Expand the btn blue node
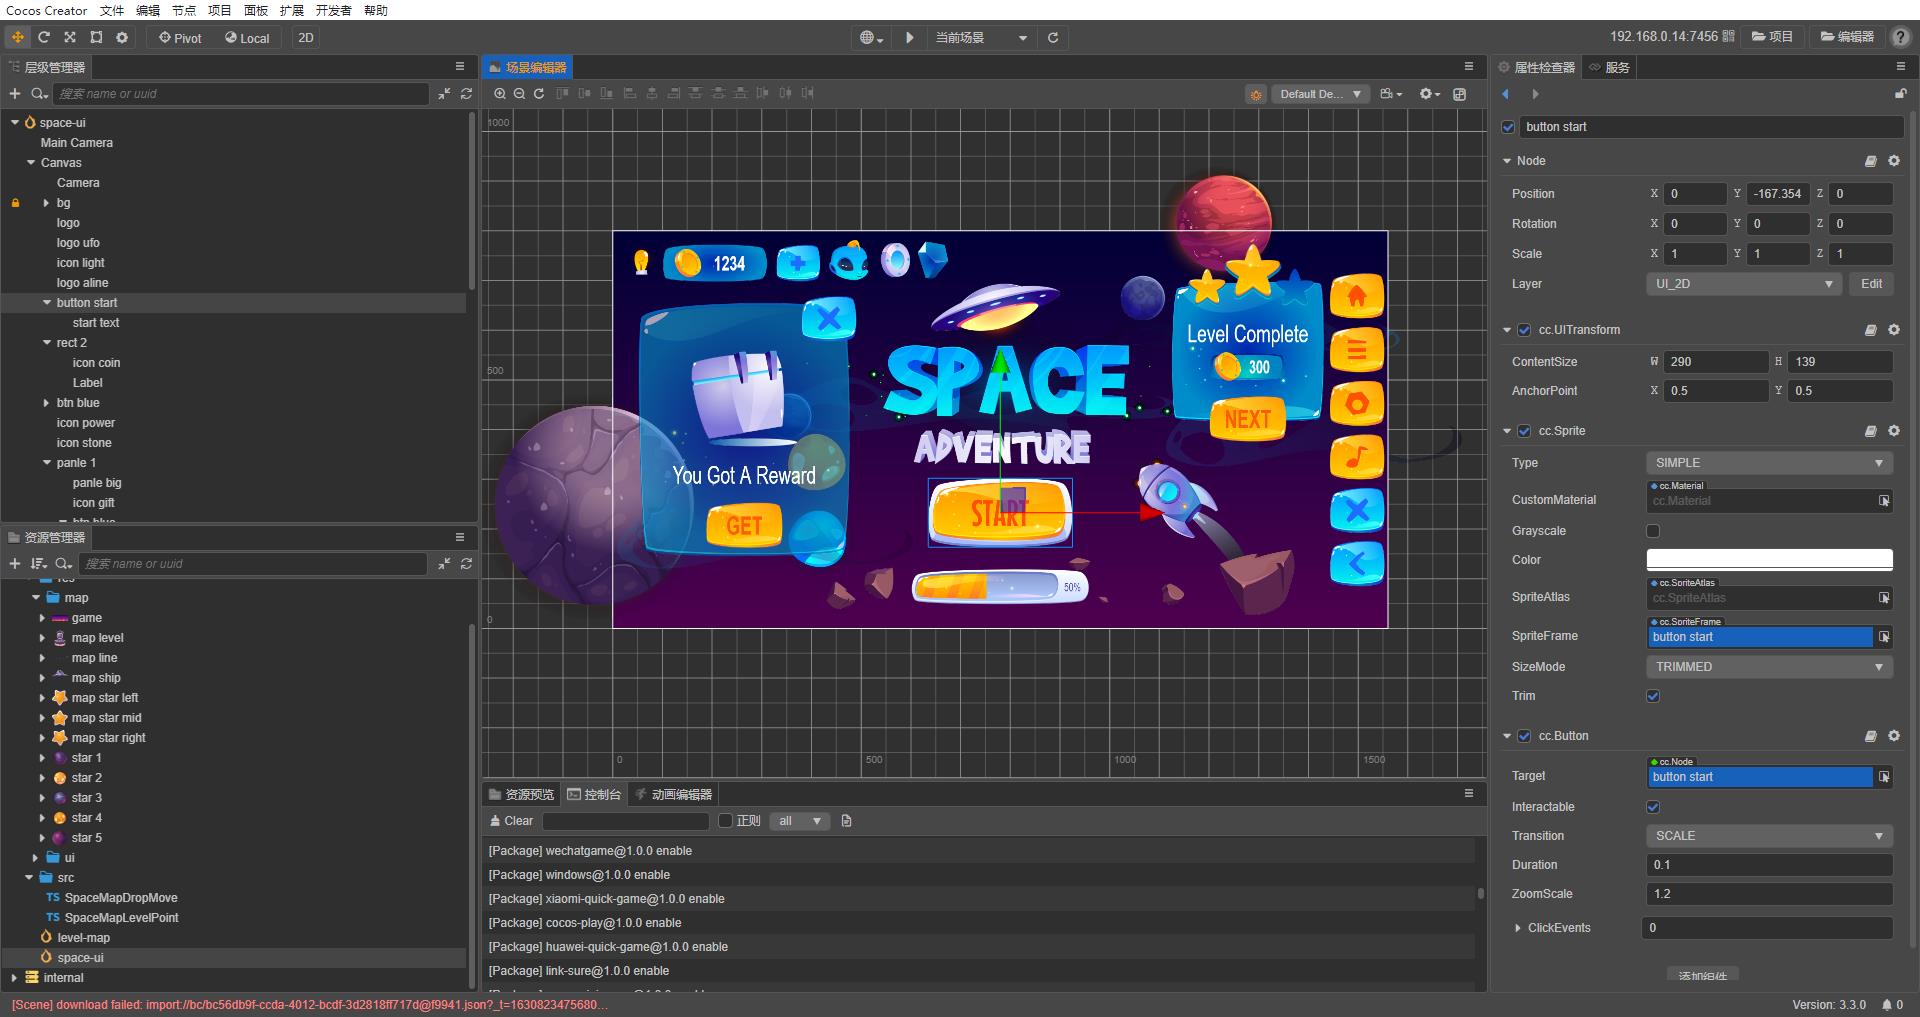The width and height of the screenshot is (1920, 1017). (x=46, y=403)
